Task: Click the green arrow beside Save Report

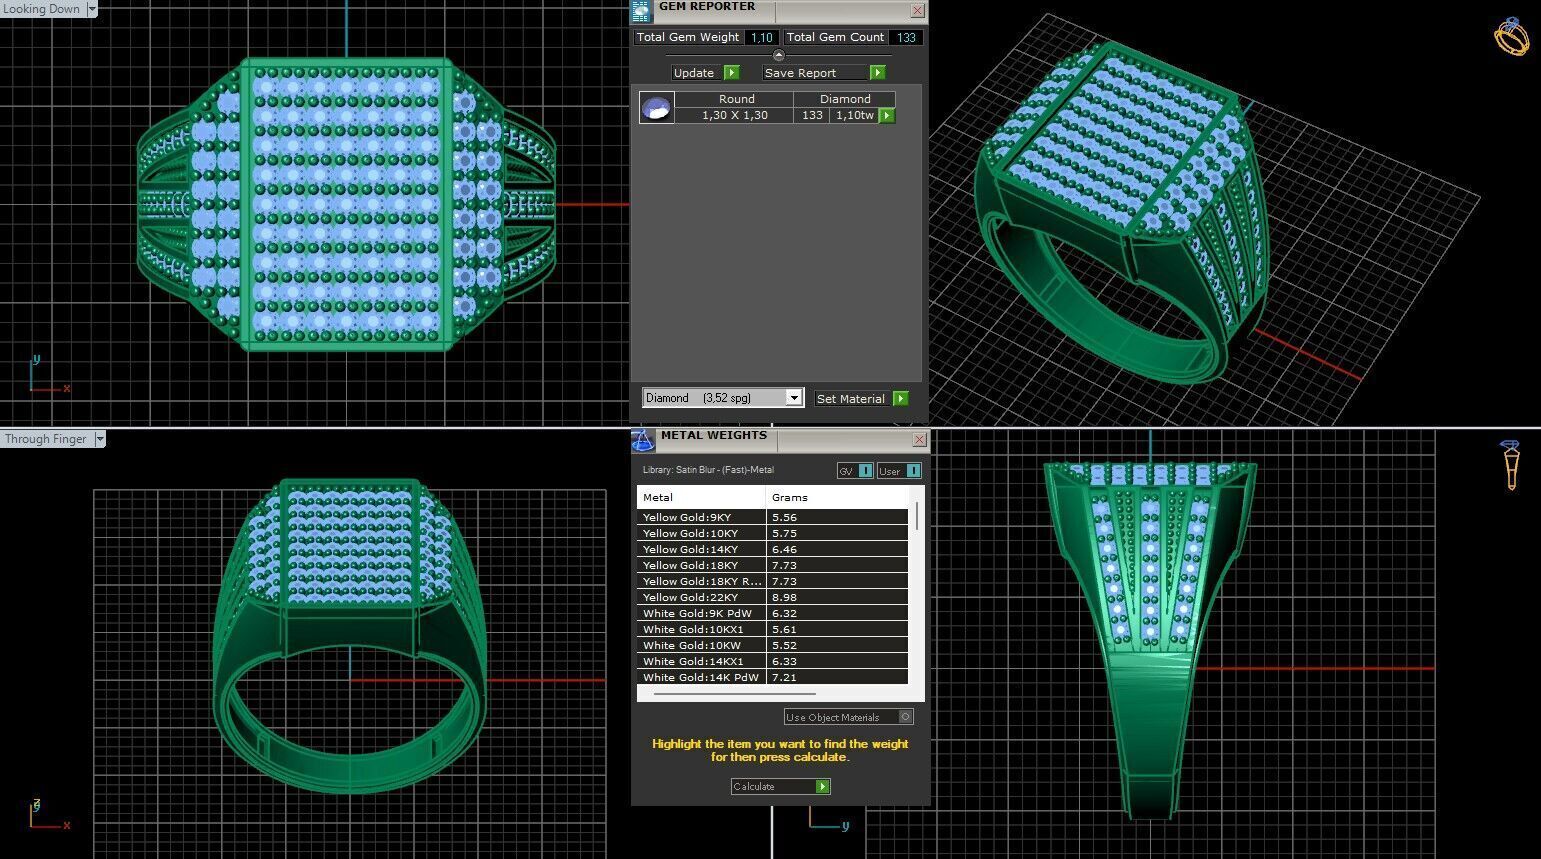Action: coord(877,73)
